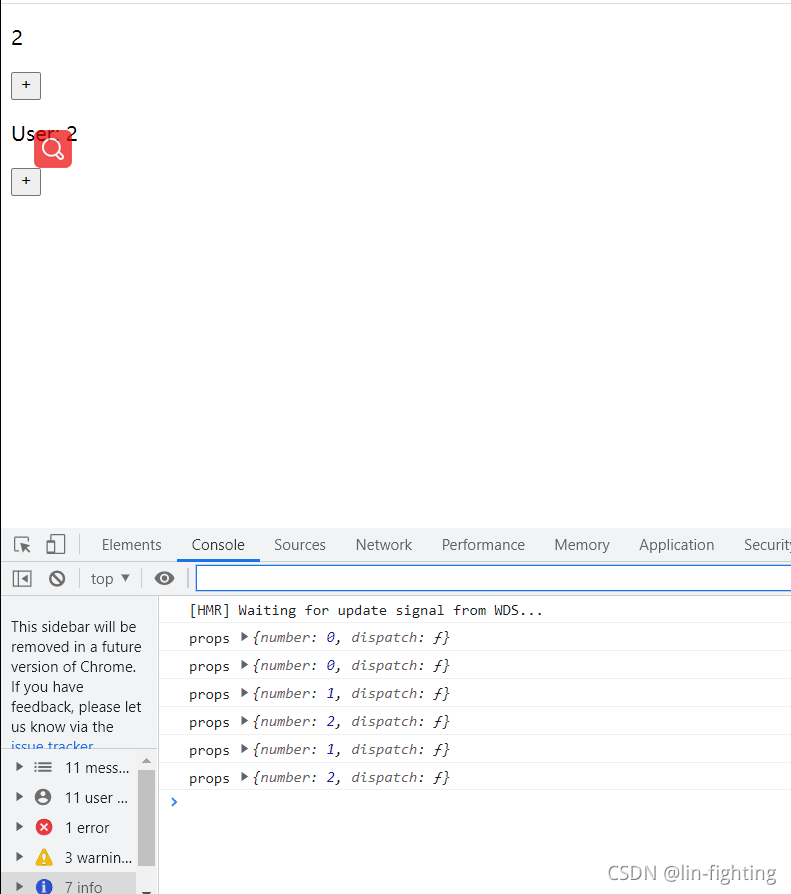
Task: Open the issue tracker link
Action: coord(52,745)
